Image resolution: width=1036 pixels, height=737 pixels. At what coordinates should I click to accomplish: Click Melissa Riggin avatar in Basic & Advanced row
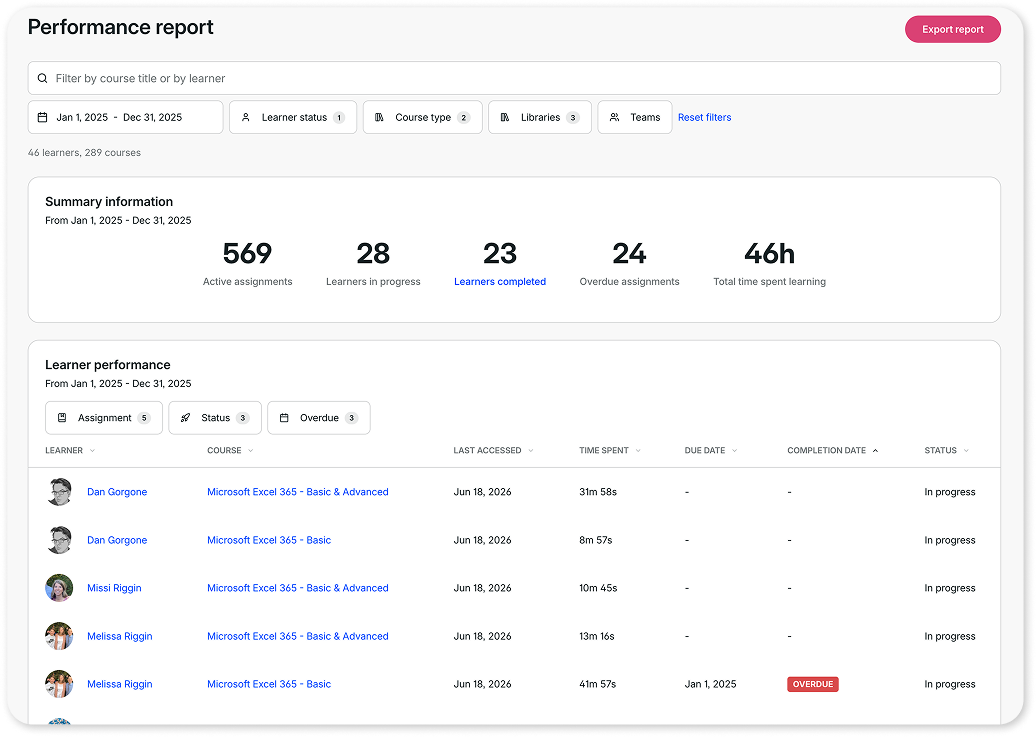59,636
